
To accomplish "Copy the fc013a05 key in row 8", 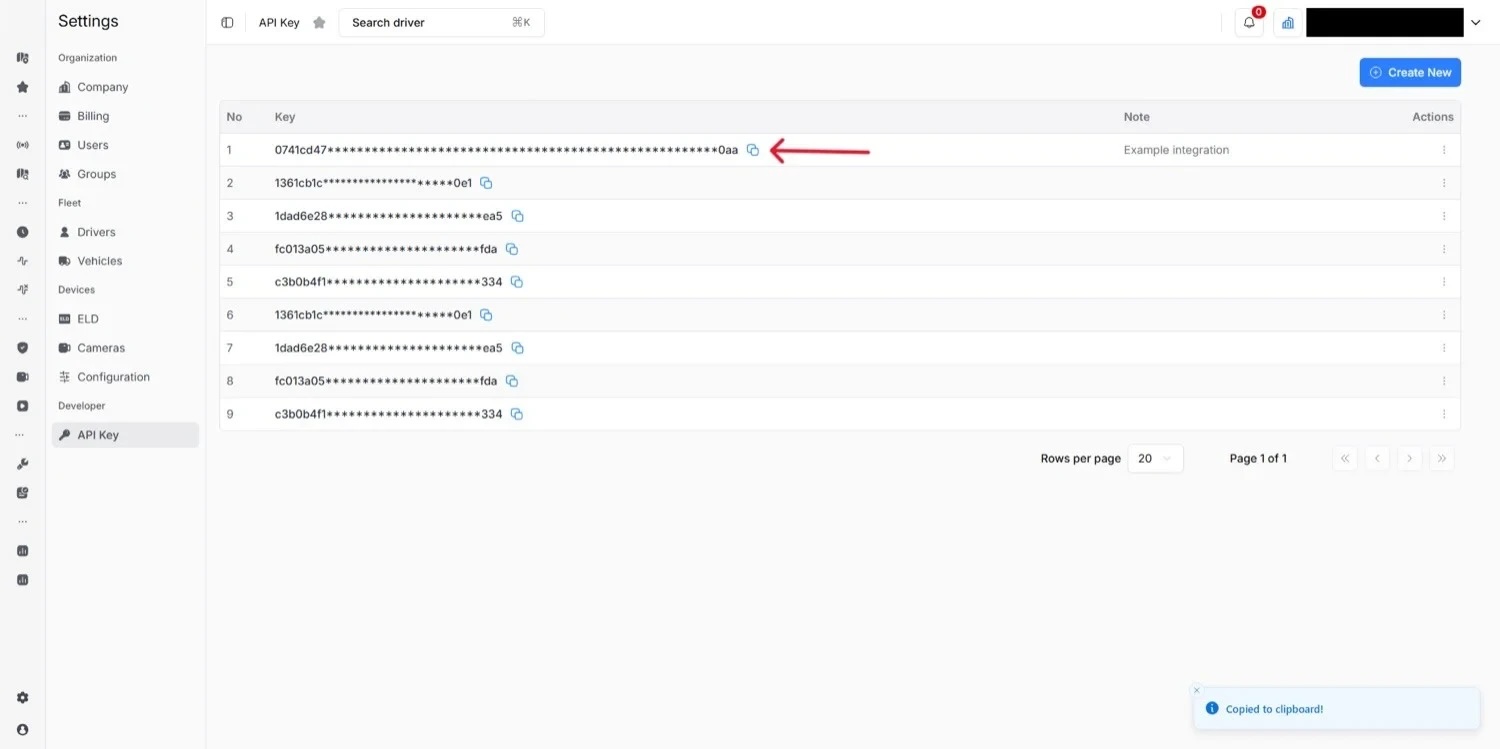I will [x=512, y=381].
